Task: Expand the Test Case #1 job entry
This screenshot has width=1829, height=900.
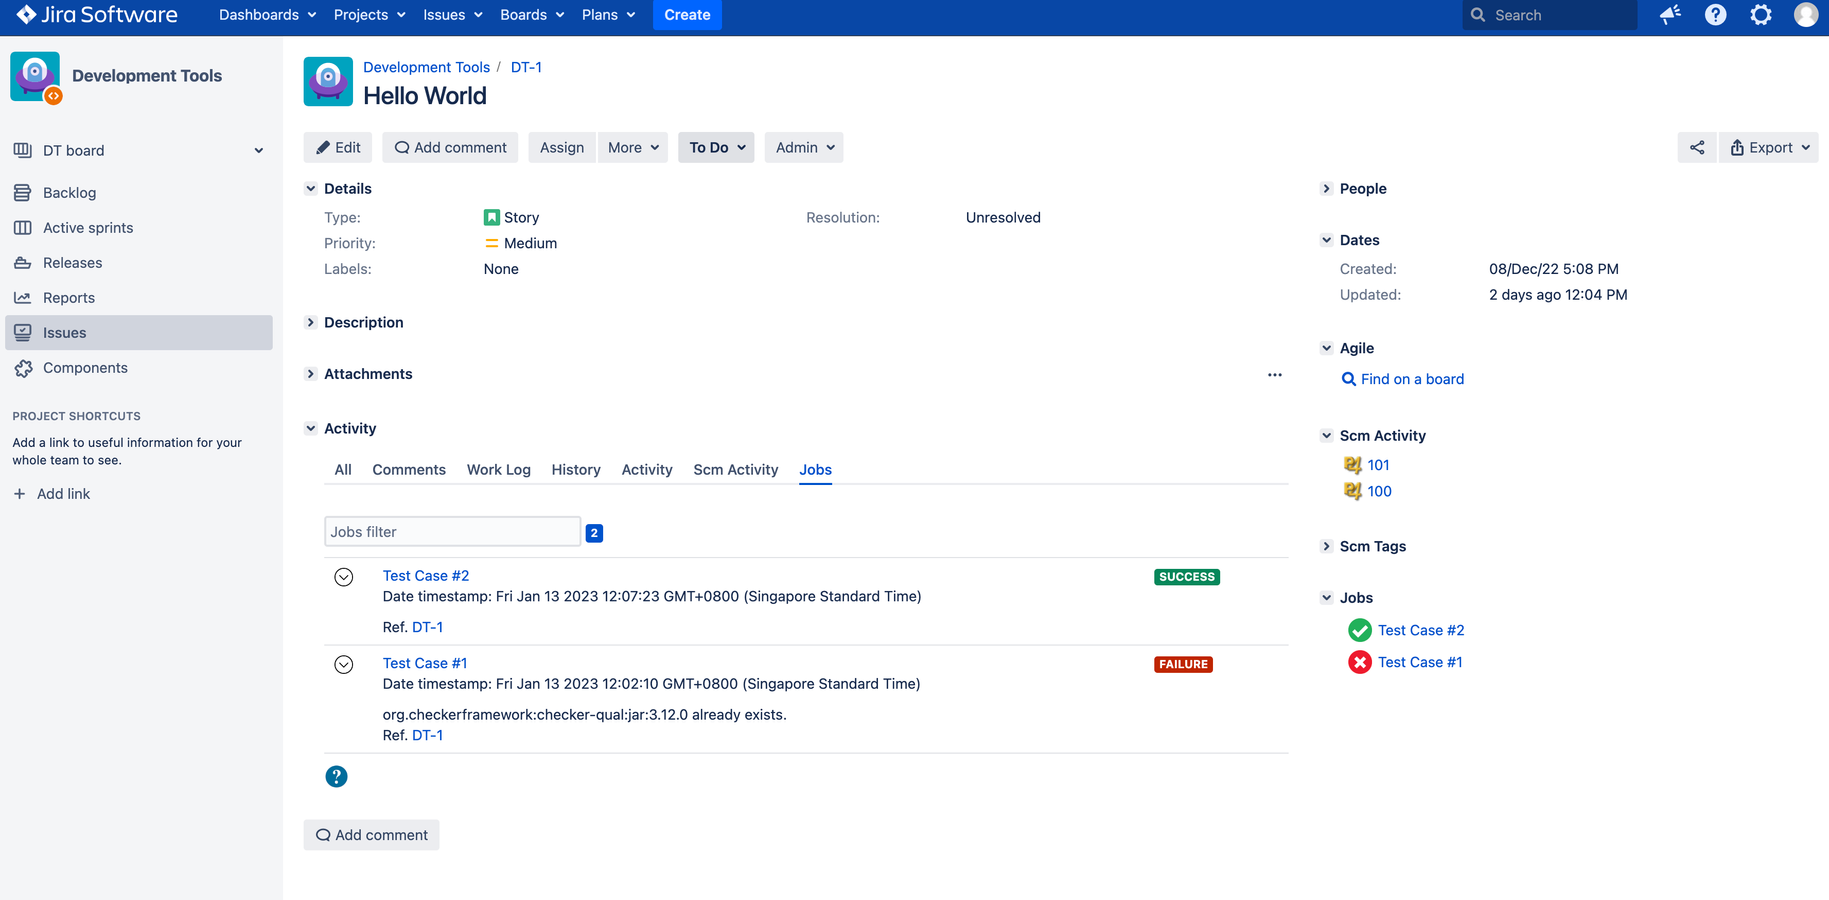Action: point(343,665)
